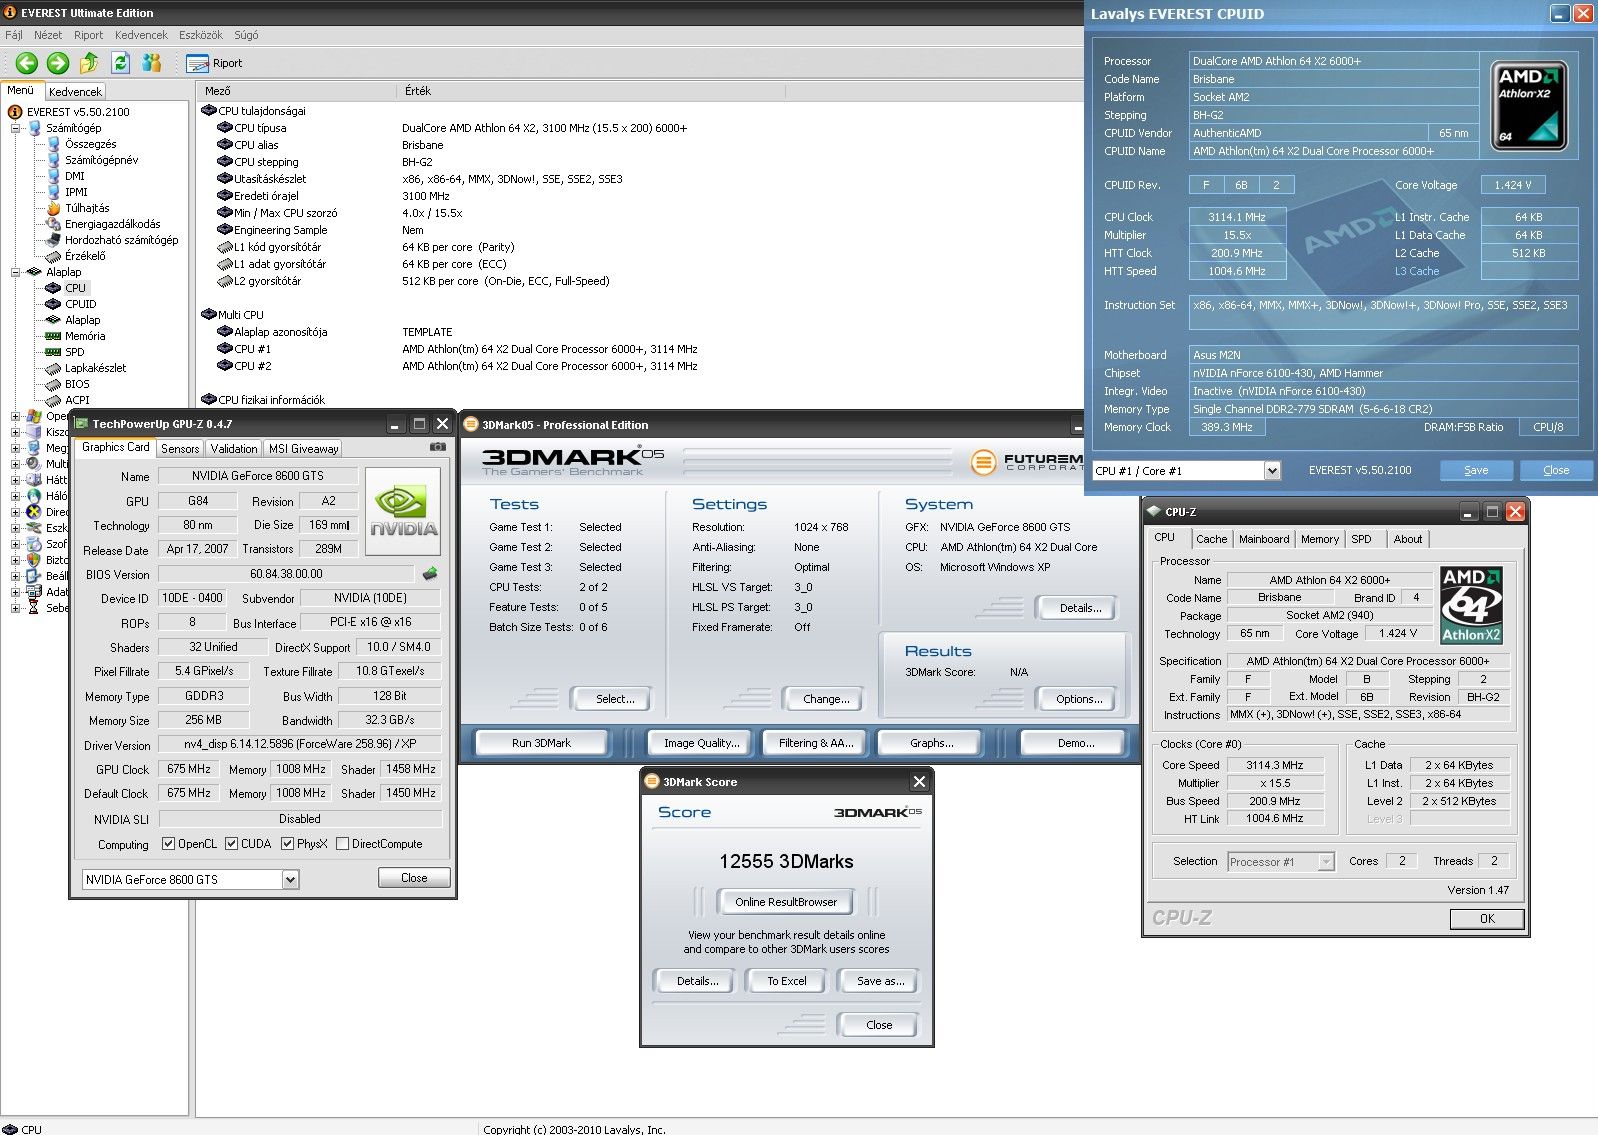Select the Túlhajtás flame icon in tree
This screenshot has height=1135, width=1598.
click(54, 208)
